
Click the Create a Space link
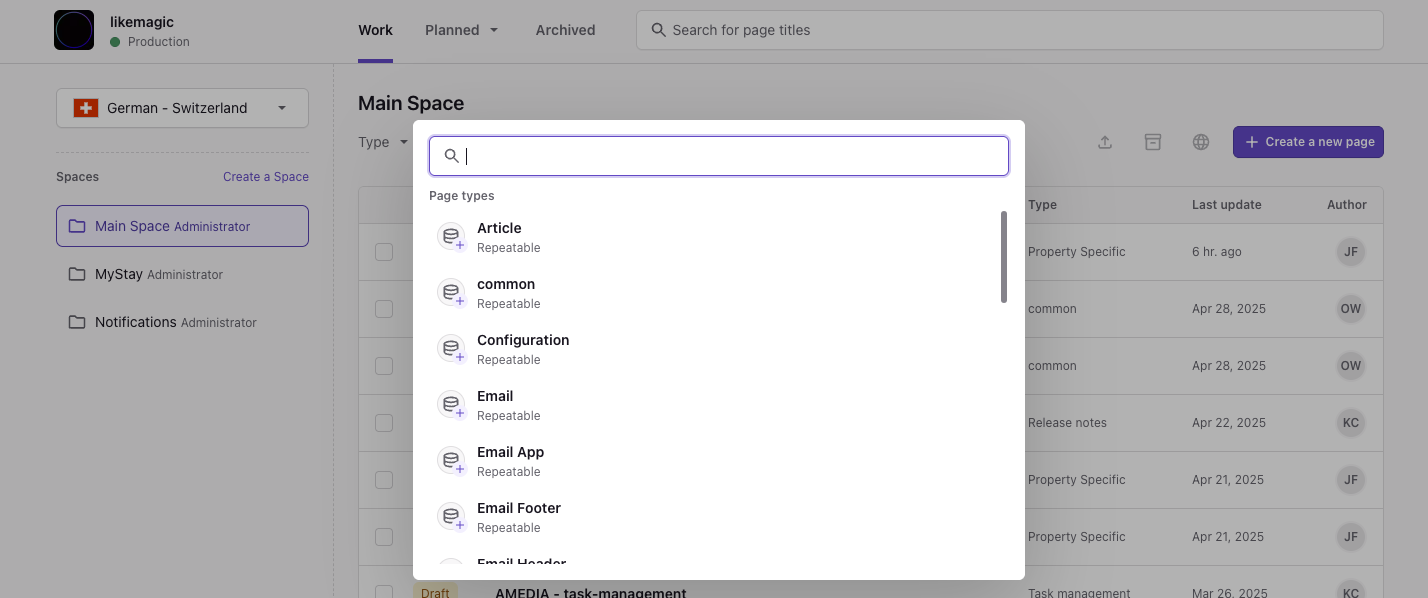265,177
